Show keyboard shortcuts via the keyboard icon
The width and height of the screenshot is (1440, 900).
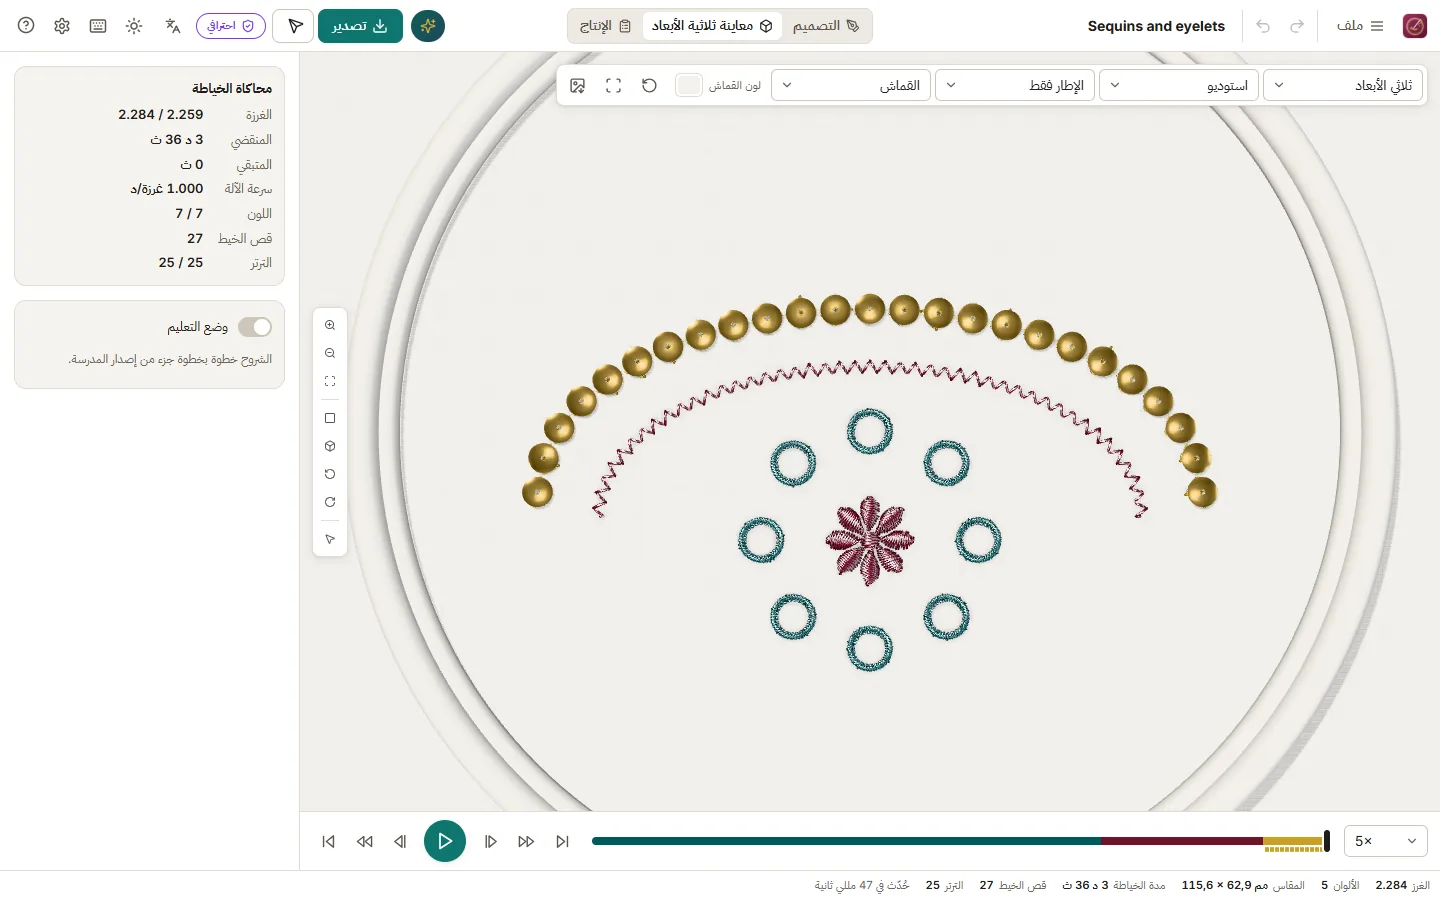(x=98, y=26)
